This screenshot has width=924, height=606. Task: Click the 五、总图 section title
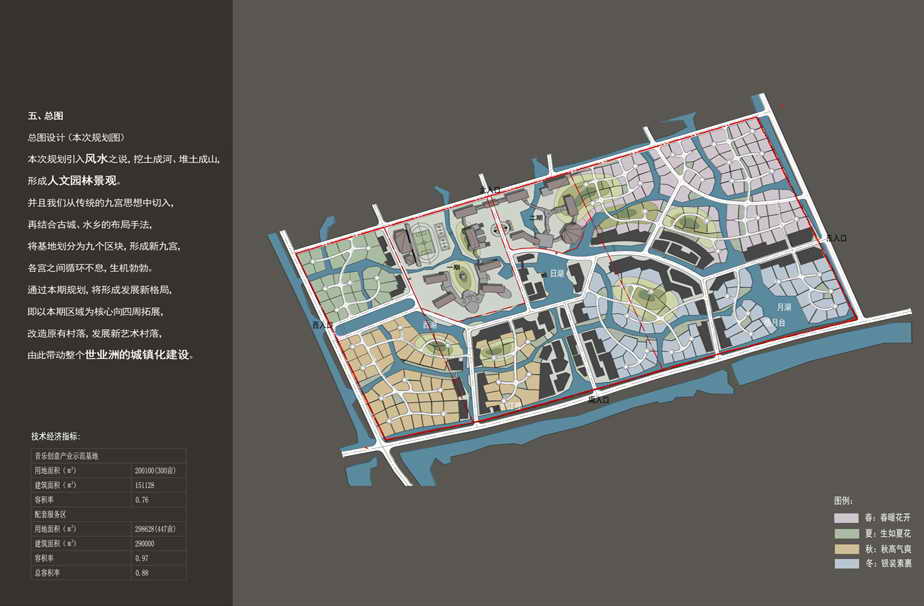click(45, 117)
